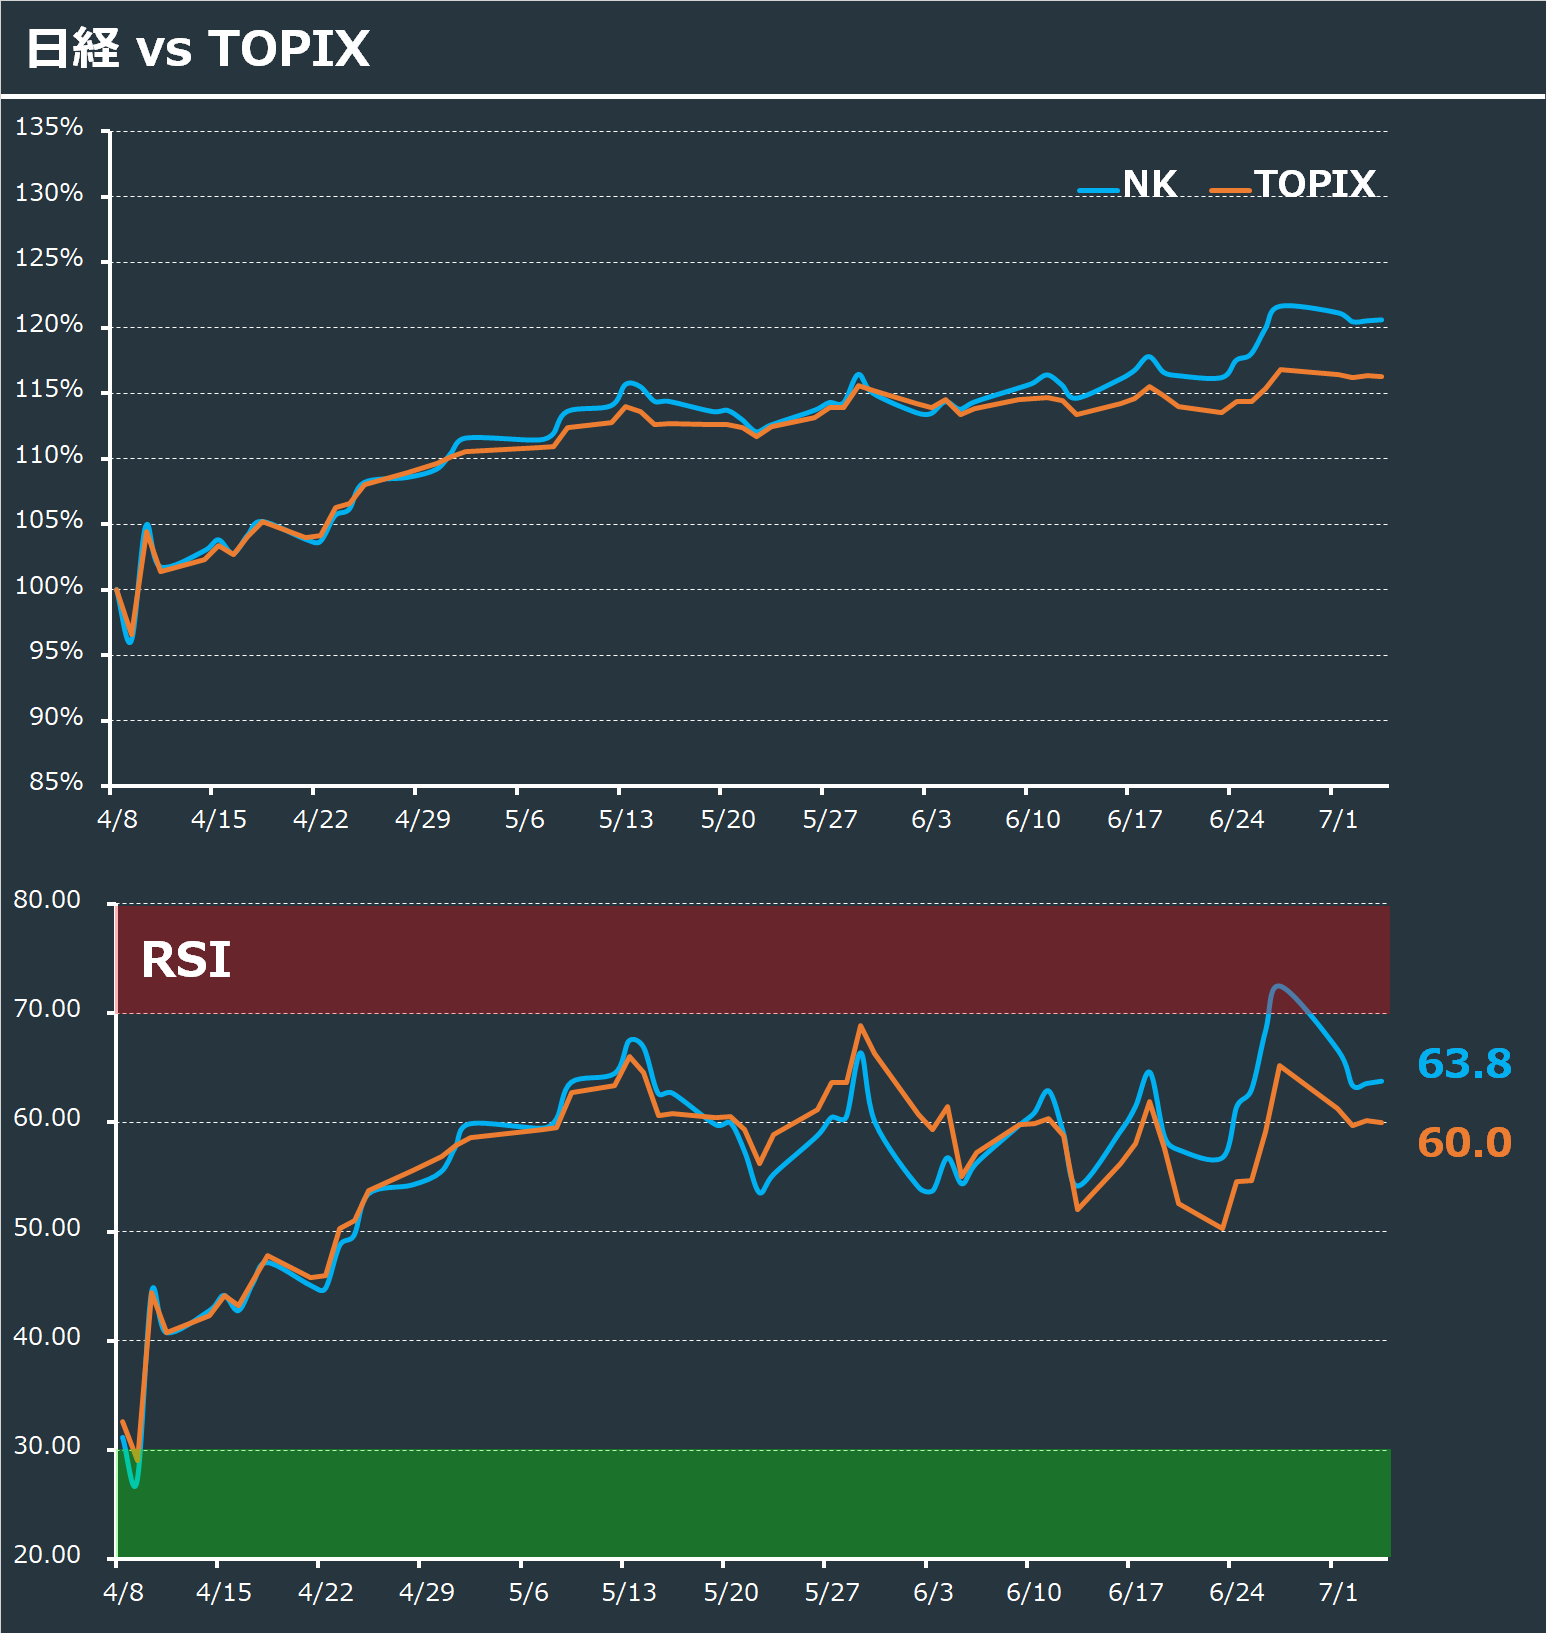Click the 95% y-axis label
Viewport: 1546px width, 1633px height.
[x=56, y=651]
